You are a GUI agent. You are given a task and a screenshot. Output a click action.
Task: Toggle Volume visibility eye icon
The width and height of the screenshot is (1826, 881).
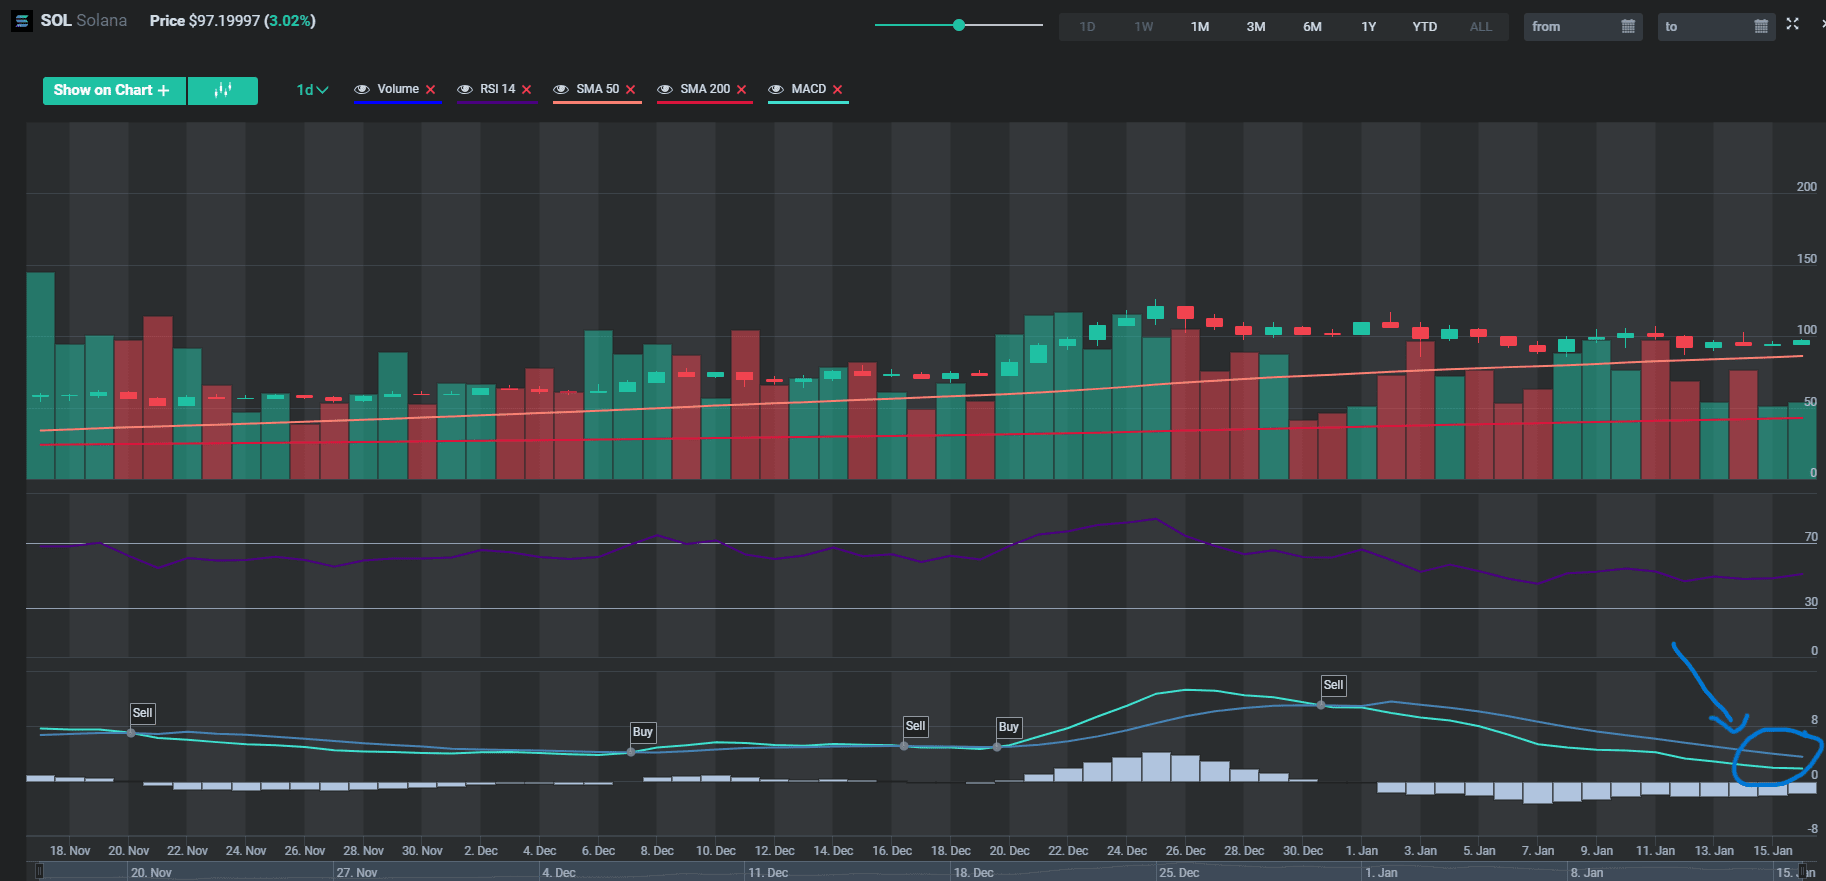tap(362, 90)
